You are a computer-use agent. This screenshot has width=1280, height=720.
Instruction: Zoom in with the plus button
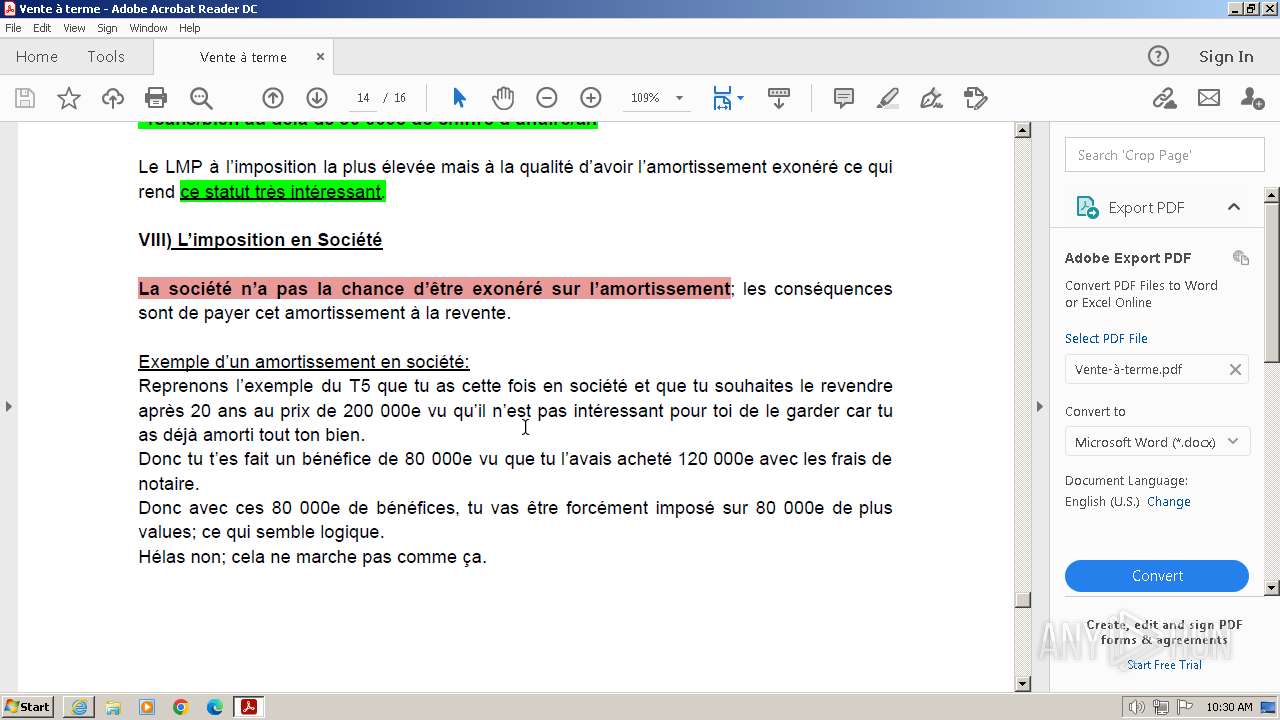coord(591,98)
